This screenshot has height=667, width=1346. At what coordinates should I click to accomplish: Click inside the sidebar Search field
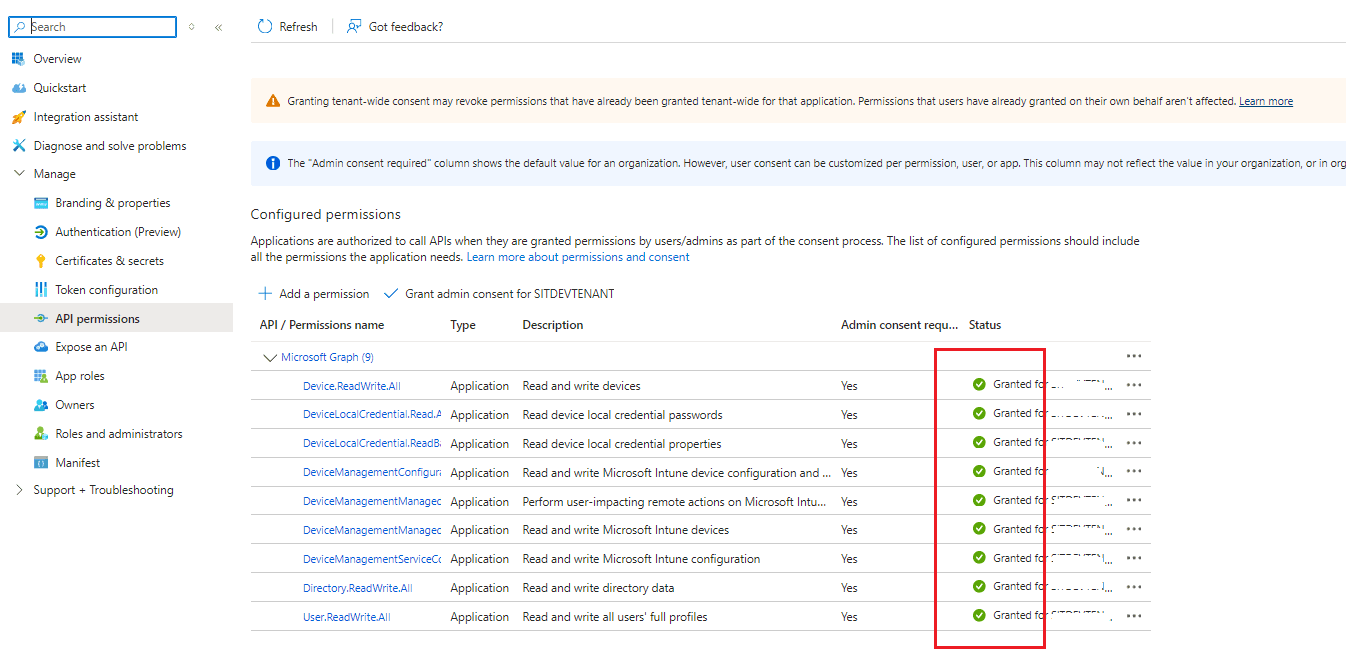[x=92, y=26]
